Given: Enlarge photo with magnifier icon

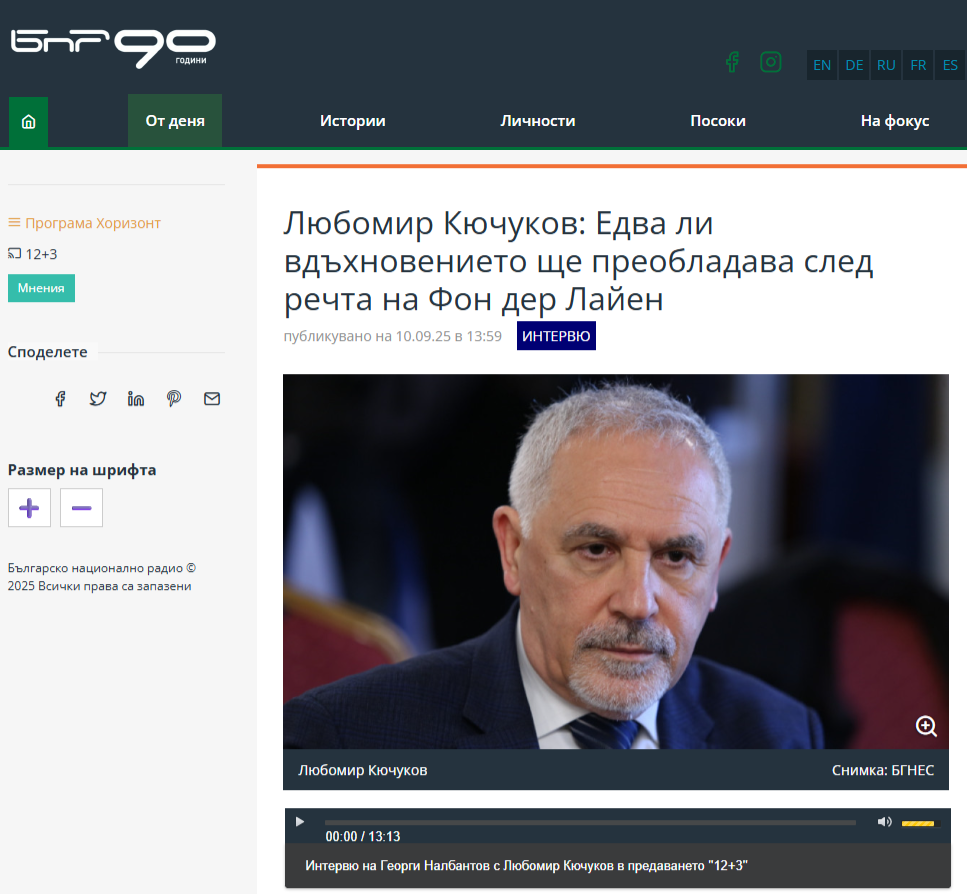Looking at the screenshot, I should (x=926, y=726).
